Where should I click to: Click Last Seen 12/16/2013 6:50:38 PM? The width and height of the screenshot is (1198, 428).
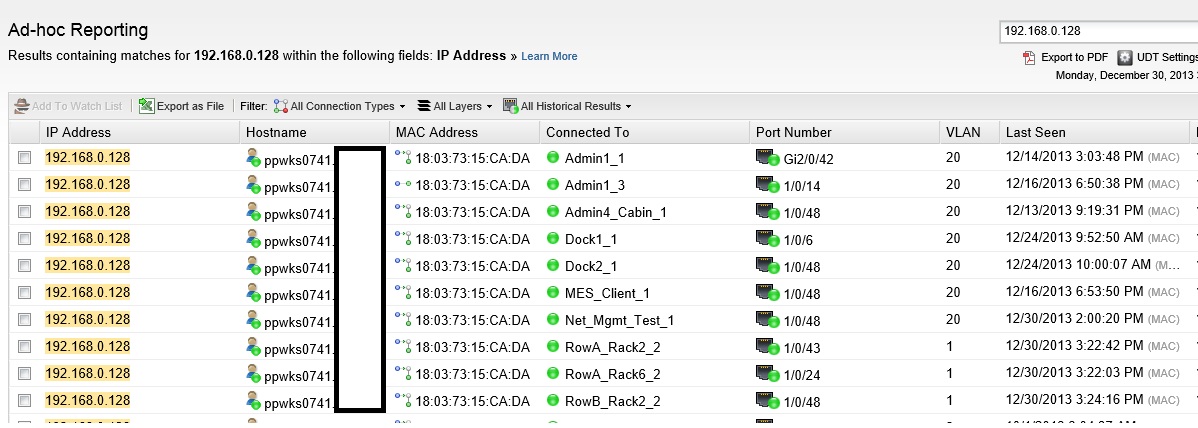(x=1074, y=185)
